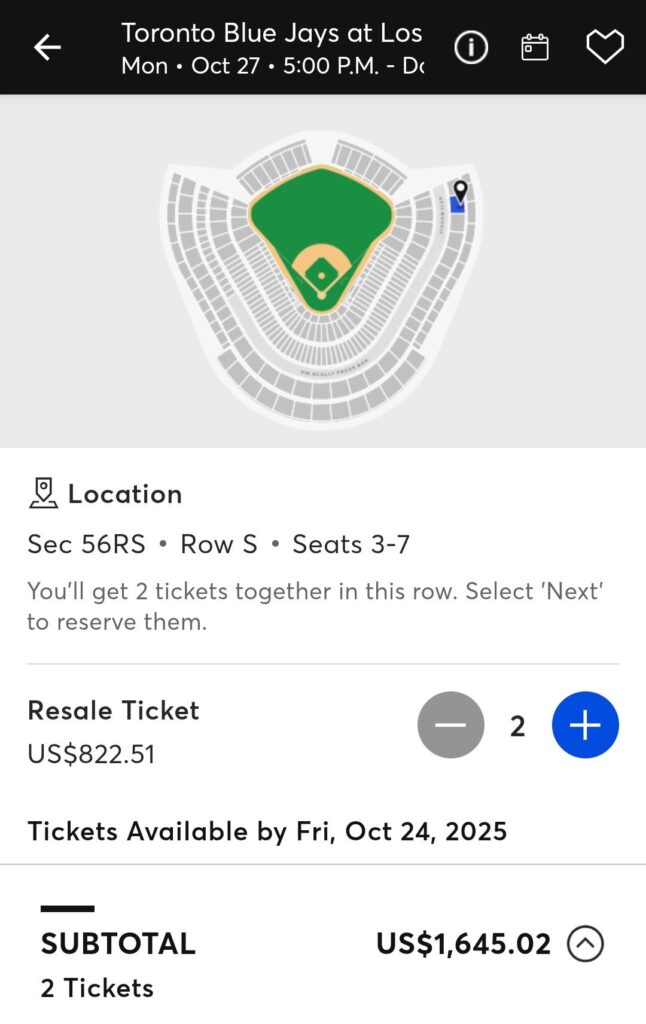Select the blue highlighted seat section
This screenshot has width=646, height=1024.
click(x=457, y=205)
